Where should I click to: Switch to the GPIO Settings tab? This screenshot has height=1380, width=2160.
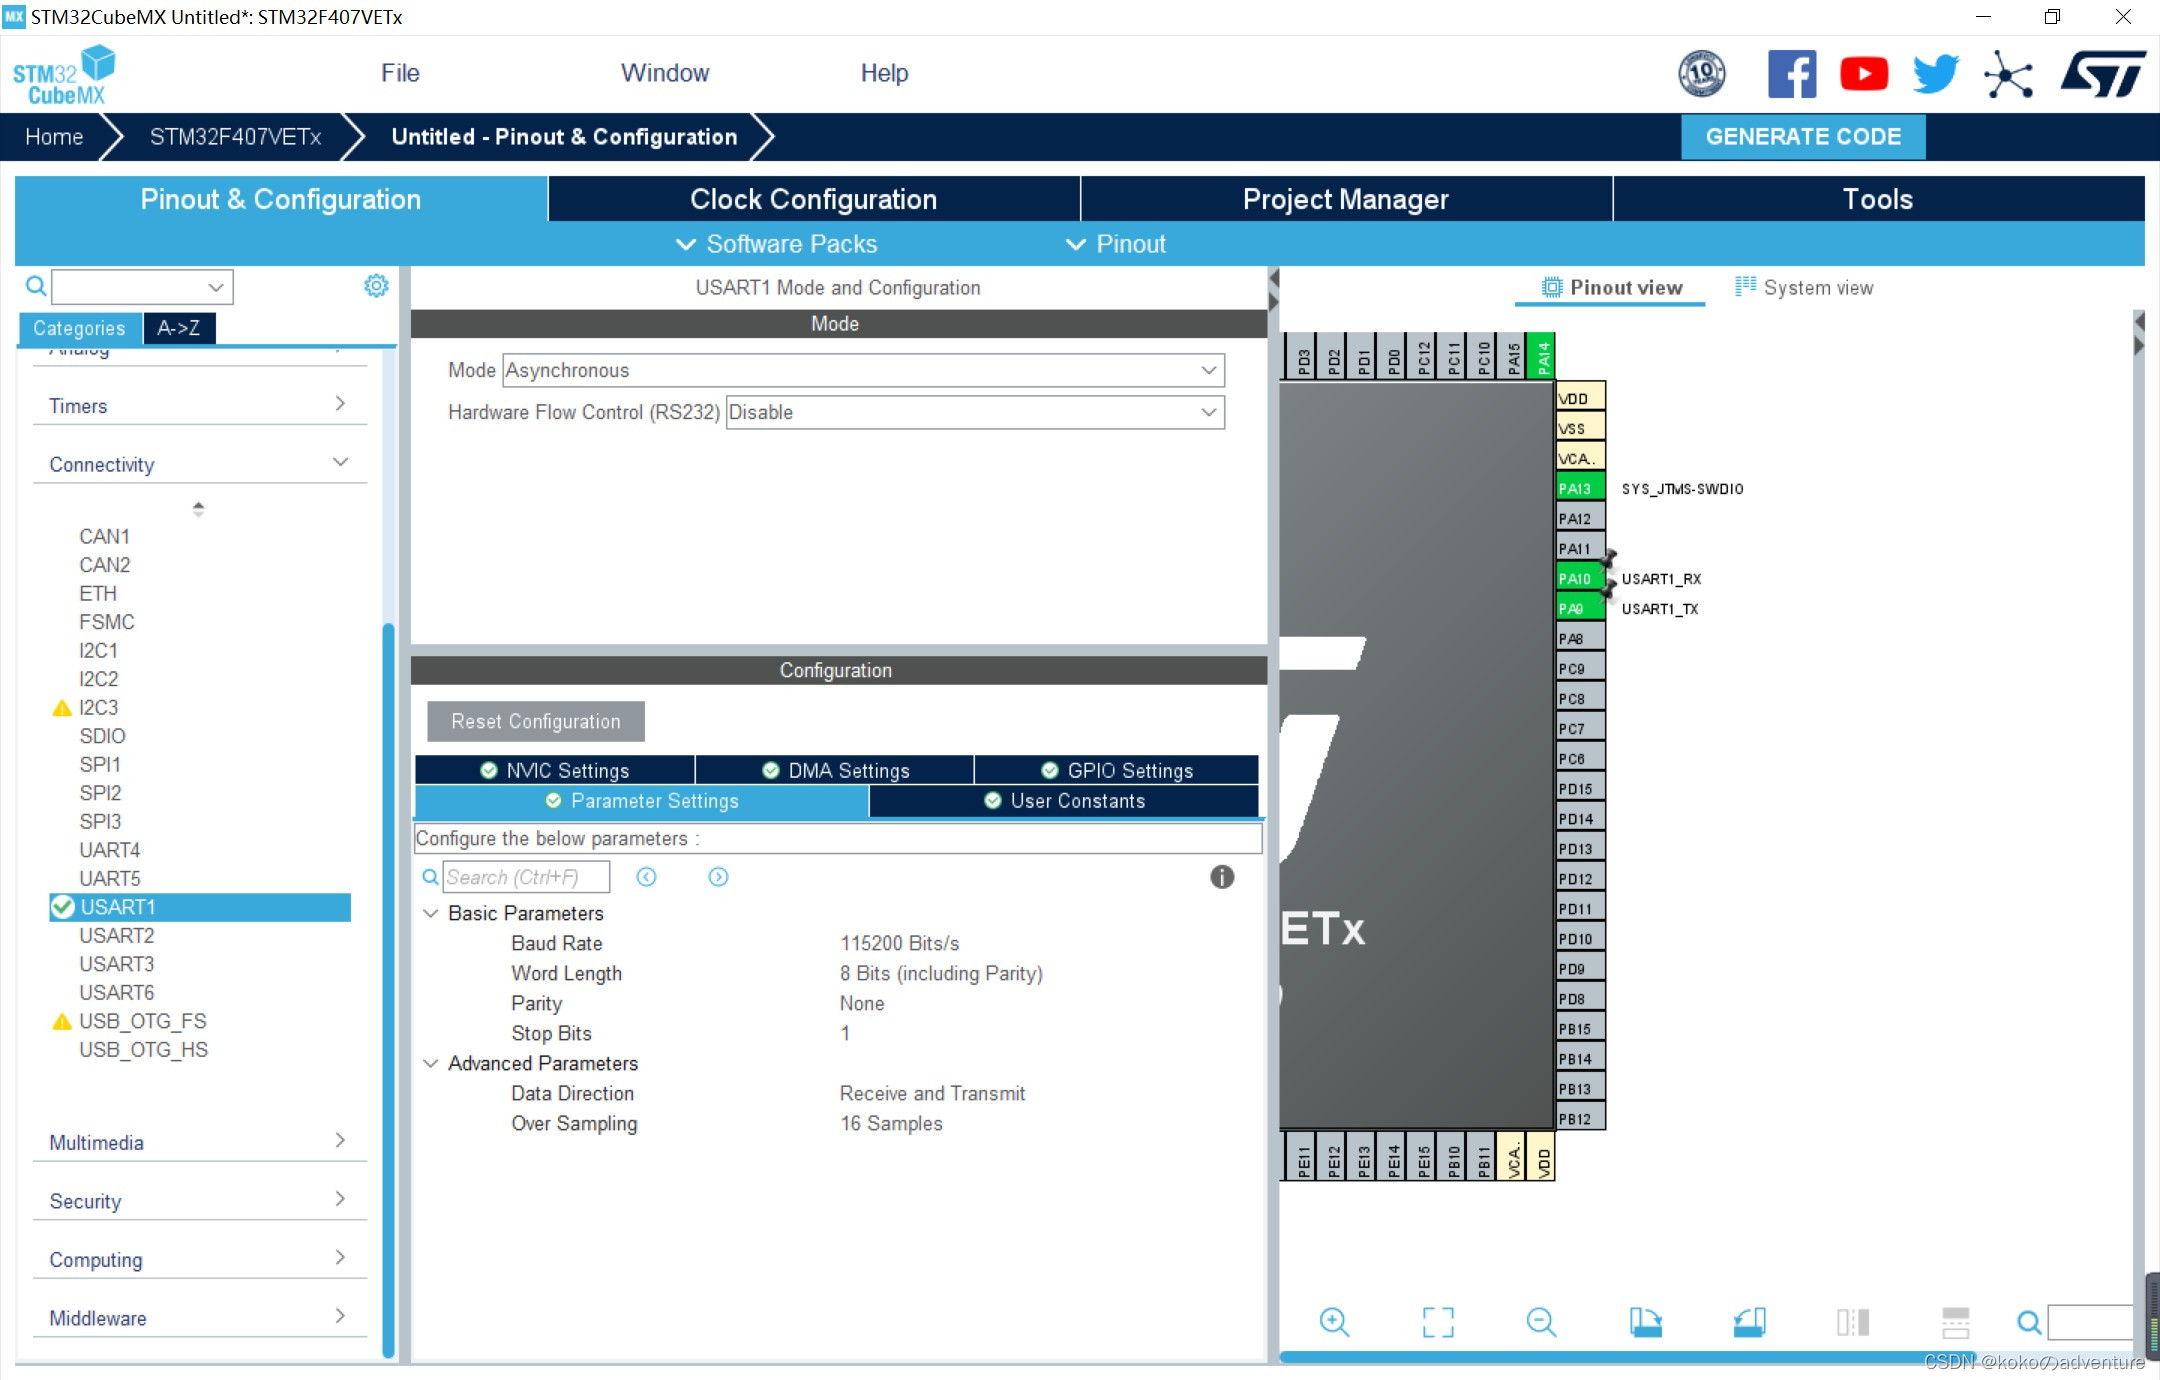(1116, 770)
